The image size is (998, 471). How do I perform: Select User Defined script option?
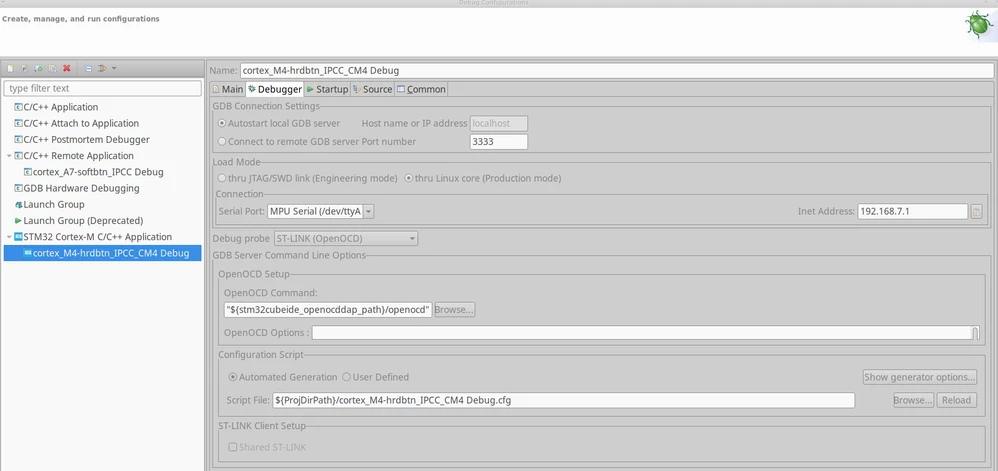376,377
